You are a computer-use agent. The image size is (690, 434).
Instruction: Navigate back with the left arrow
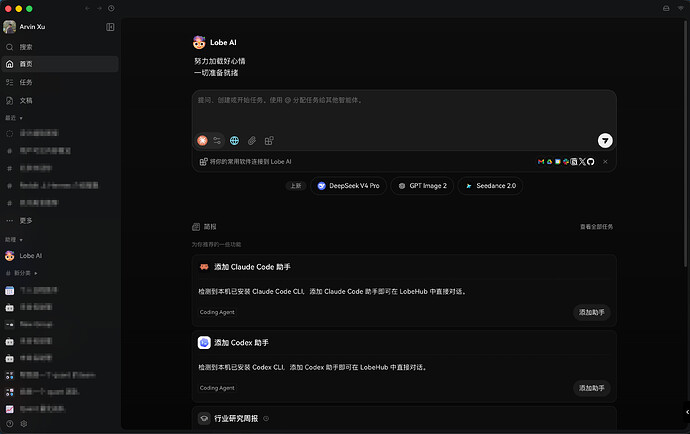(88, 8)
